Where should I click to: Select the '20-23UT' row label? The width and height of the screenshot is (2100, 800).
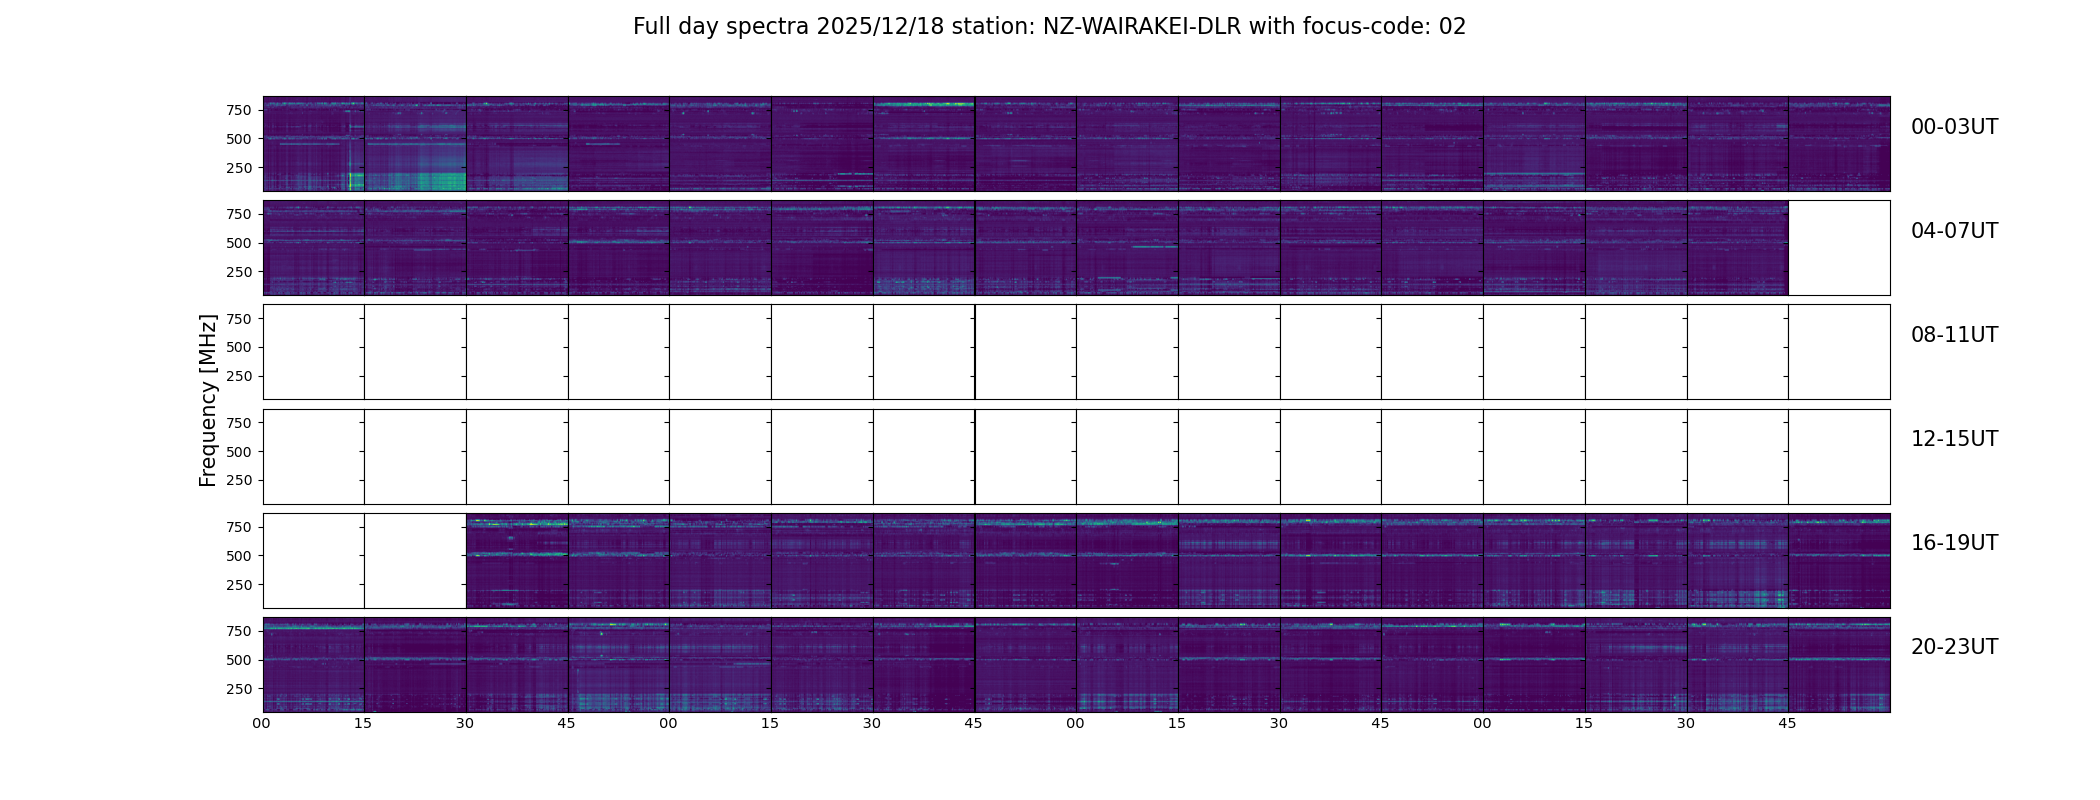[1954, 647]
